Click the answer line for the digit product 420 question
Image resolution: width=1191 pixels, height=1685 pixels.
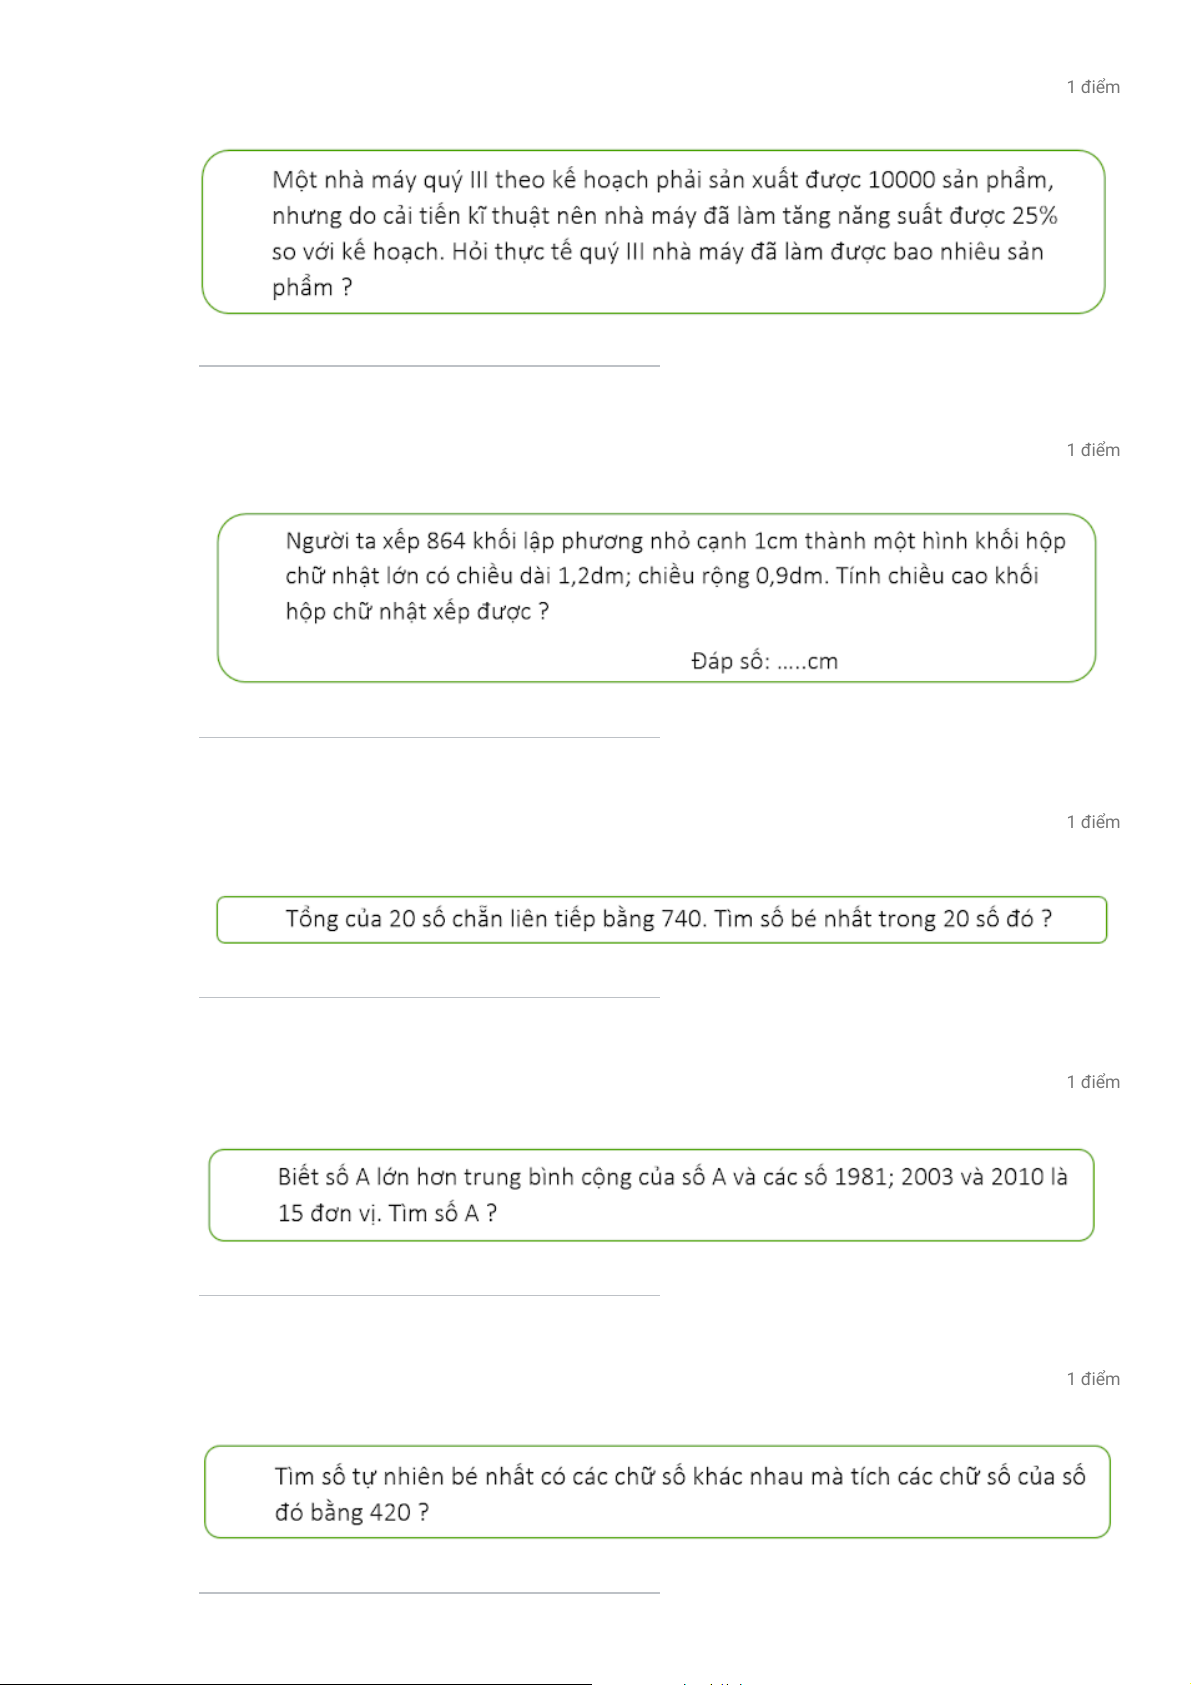pos(429,1582)
